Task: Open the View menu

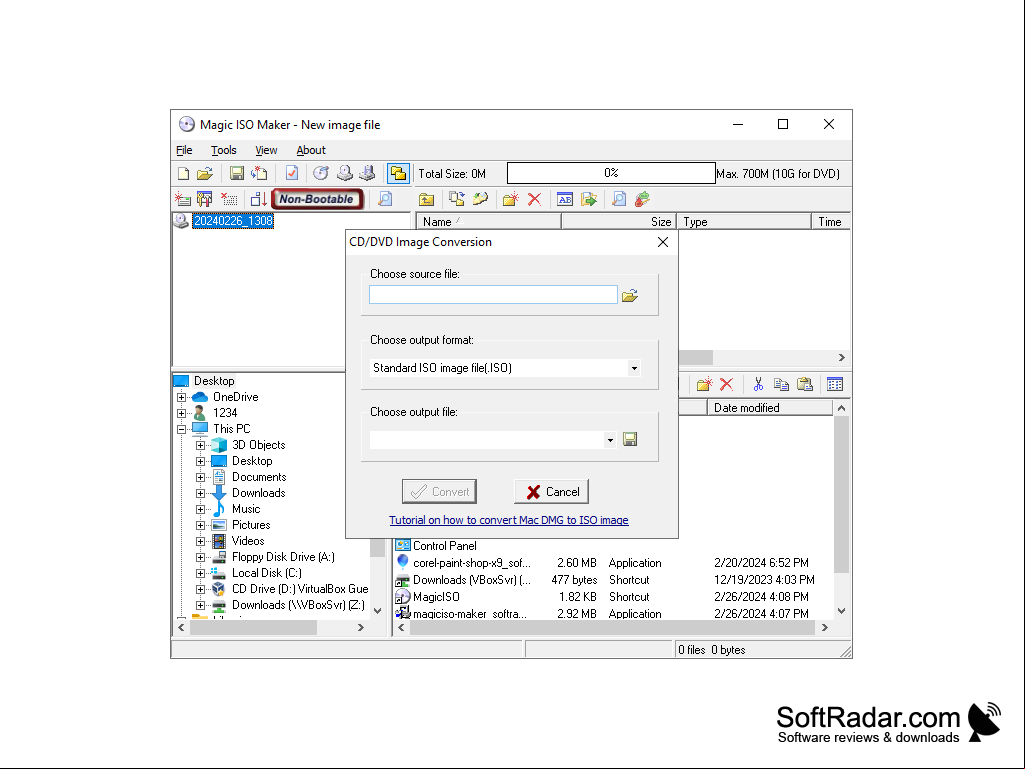Action: pos(266,150)
